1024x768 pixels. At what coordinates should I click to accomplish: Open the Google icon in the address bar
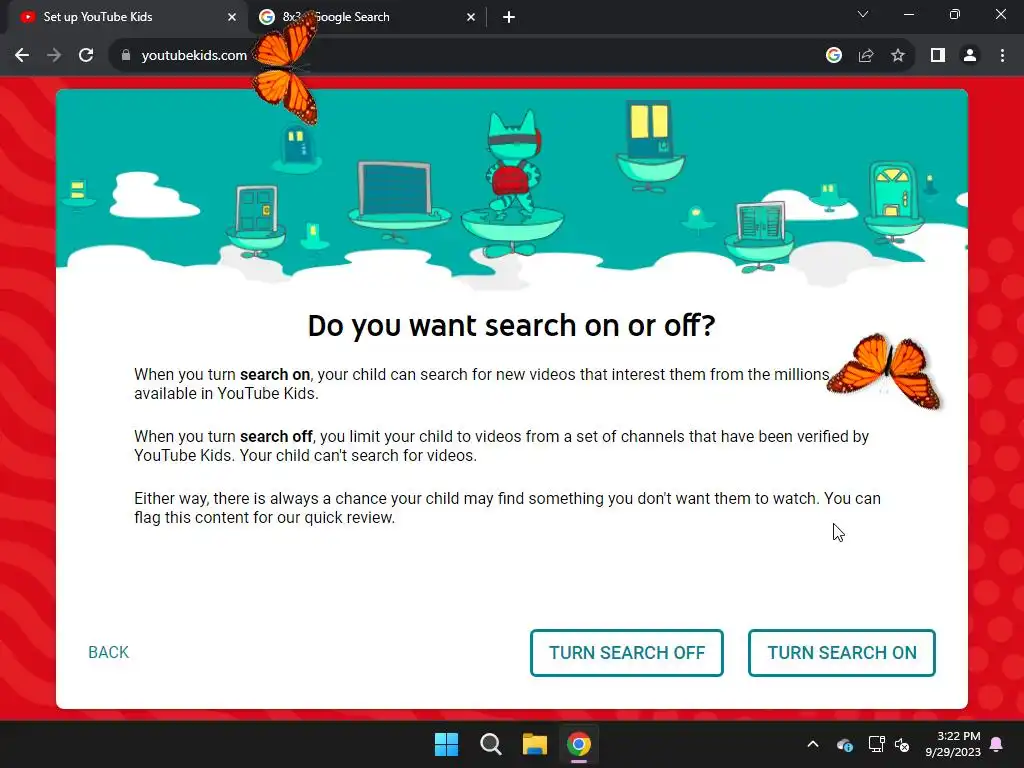coord(833,56)
